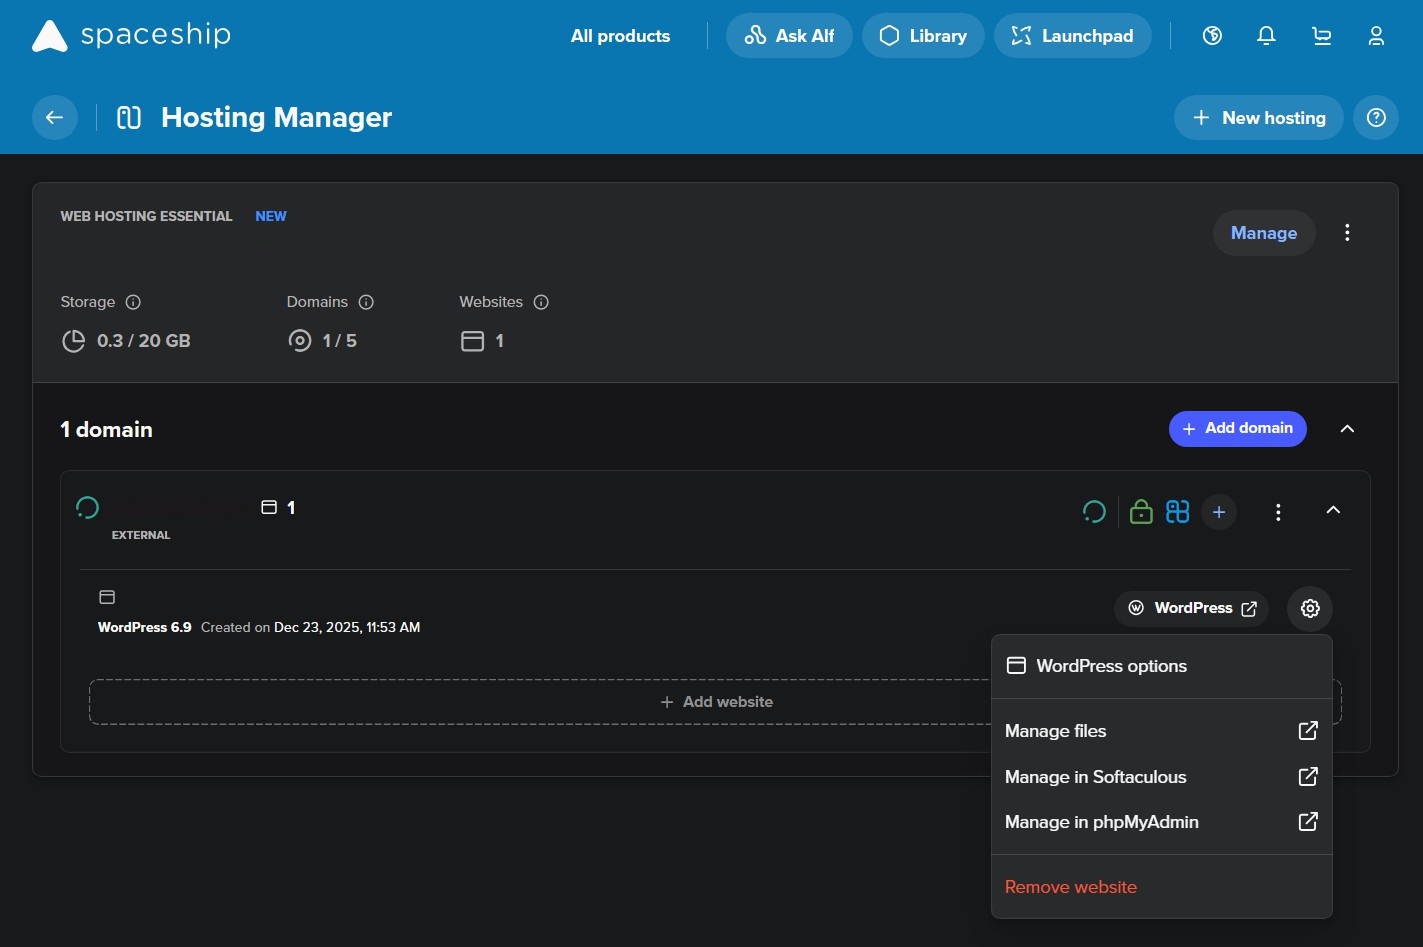Screen dimensions: 1423x947
Task: Click the Storage usage pie indicator
Action: [x=74, y=340]
